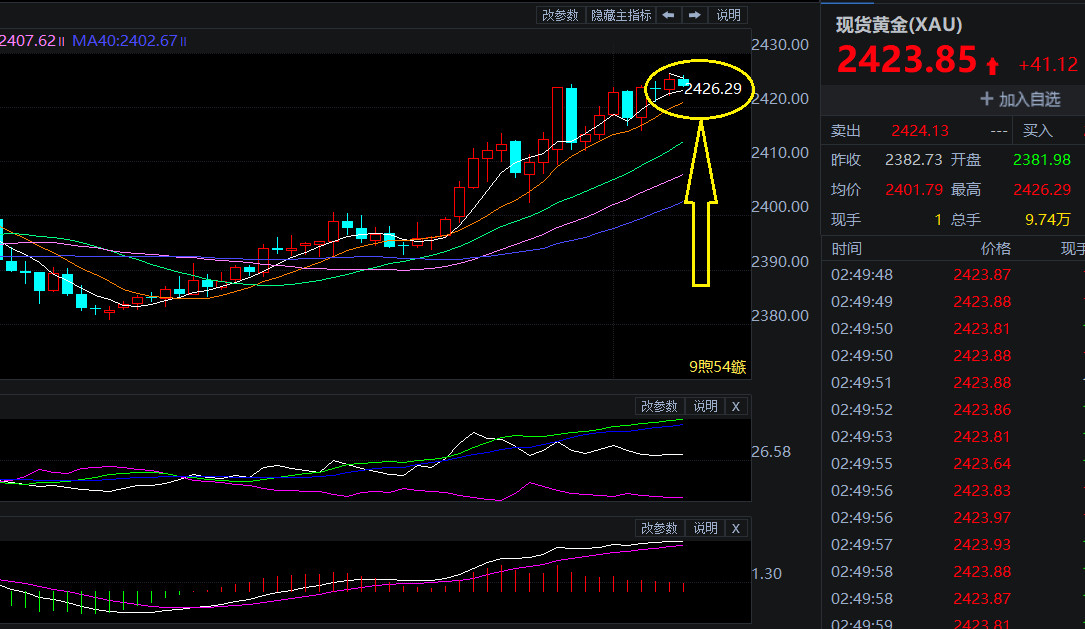Image resolution: width=1085 pixels, height=629 pixels.
Task: Click the 最高 value 2426.29 in quote panel
Action: 1041,190
